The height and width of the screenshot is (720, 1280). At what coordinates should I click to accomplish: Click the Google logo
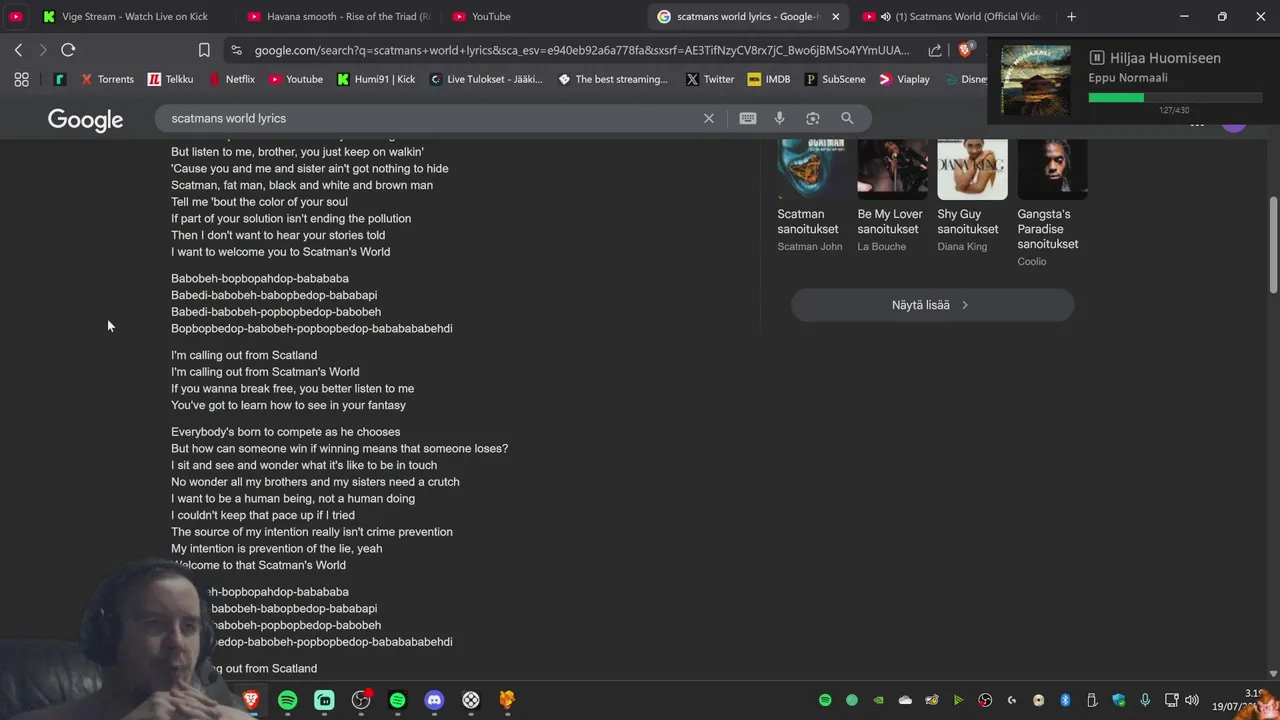tap(85, 120)
